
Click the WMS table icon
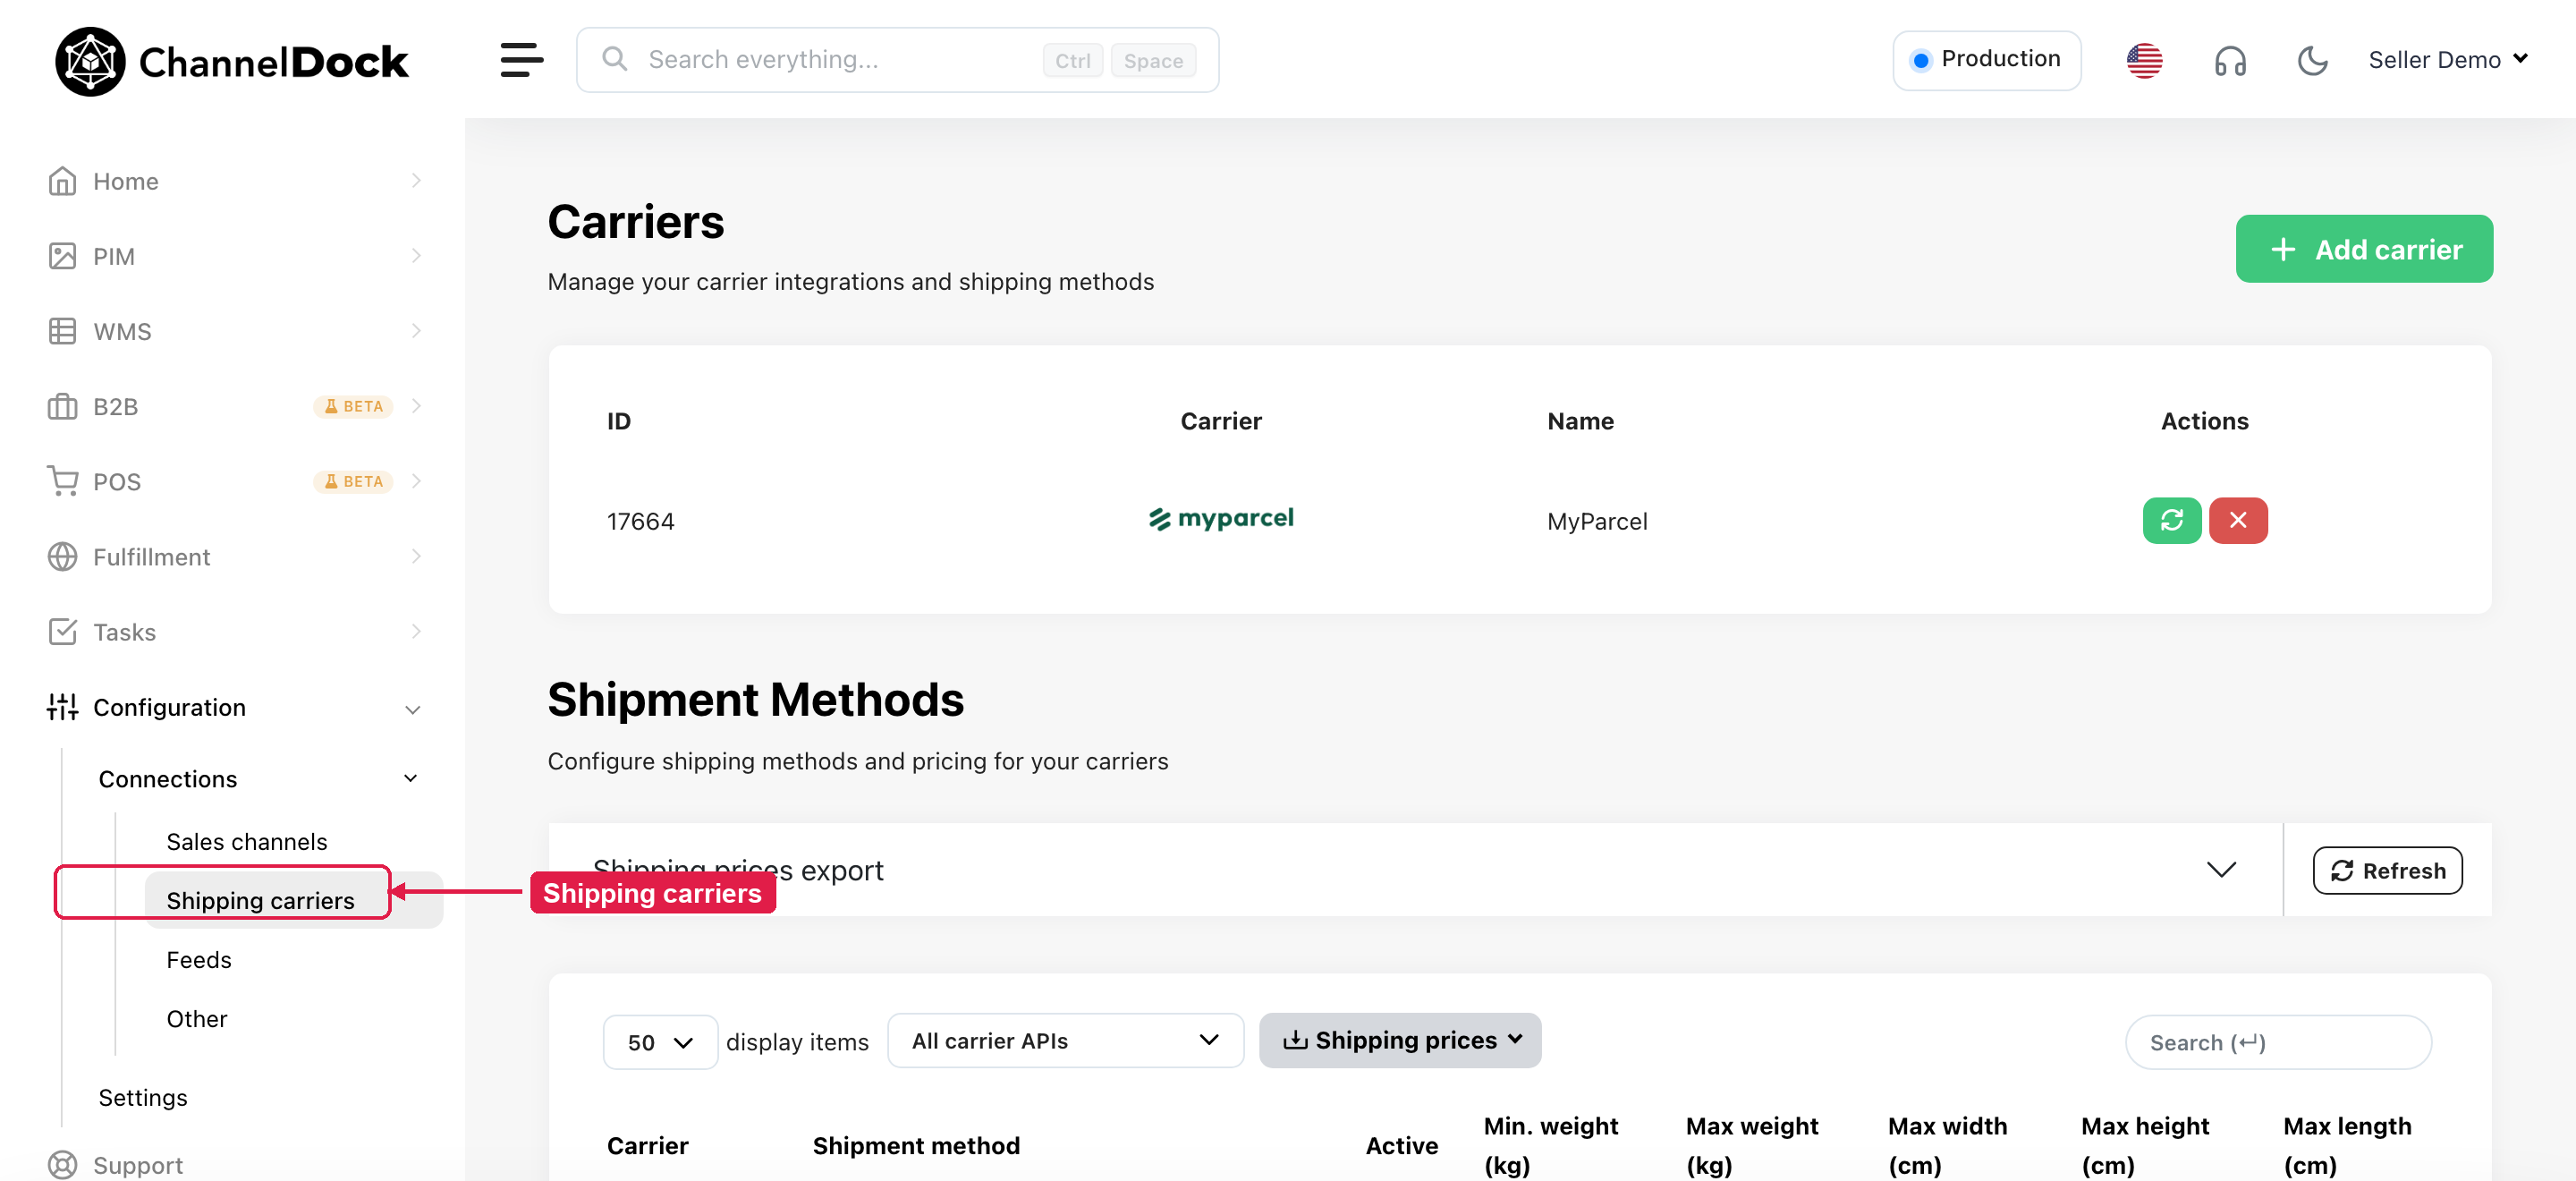click(62, 331)
